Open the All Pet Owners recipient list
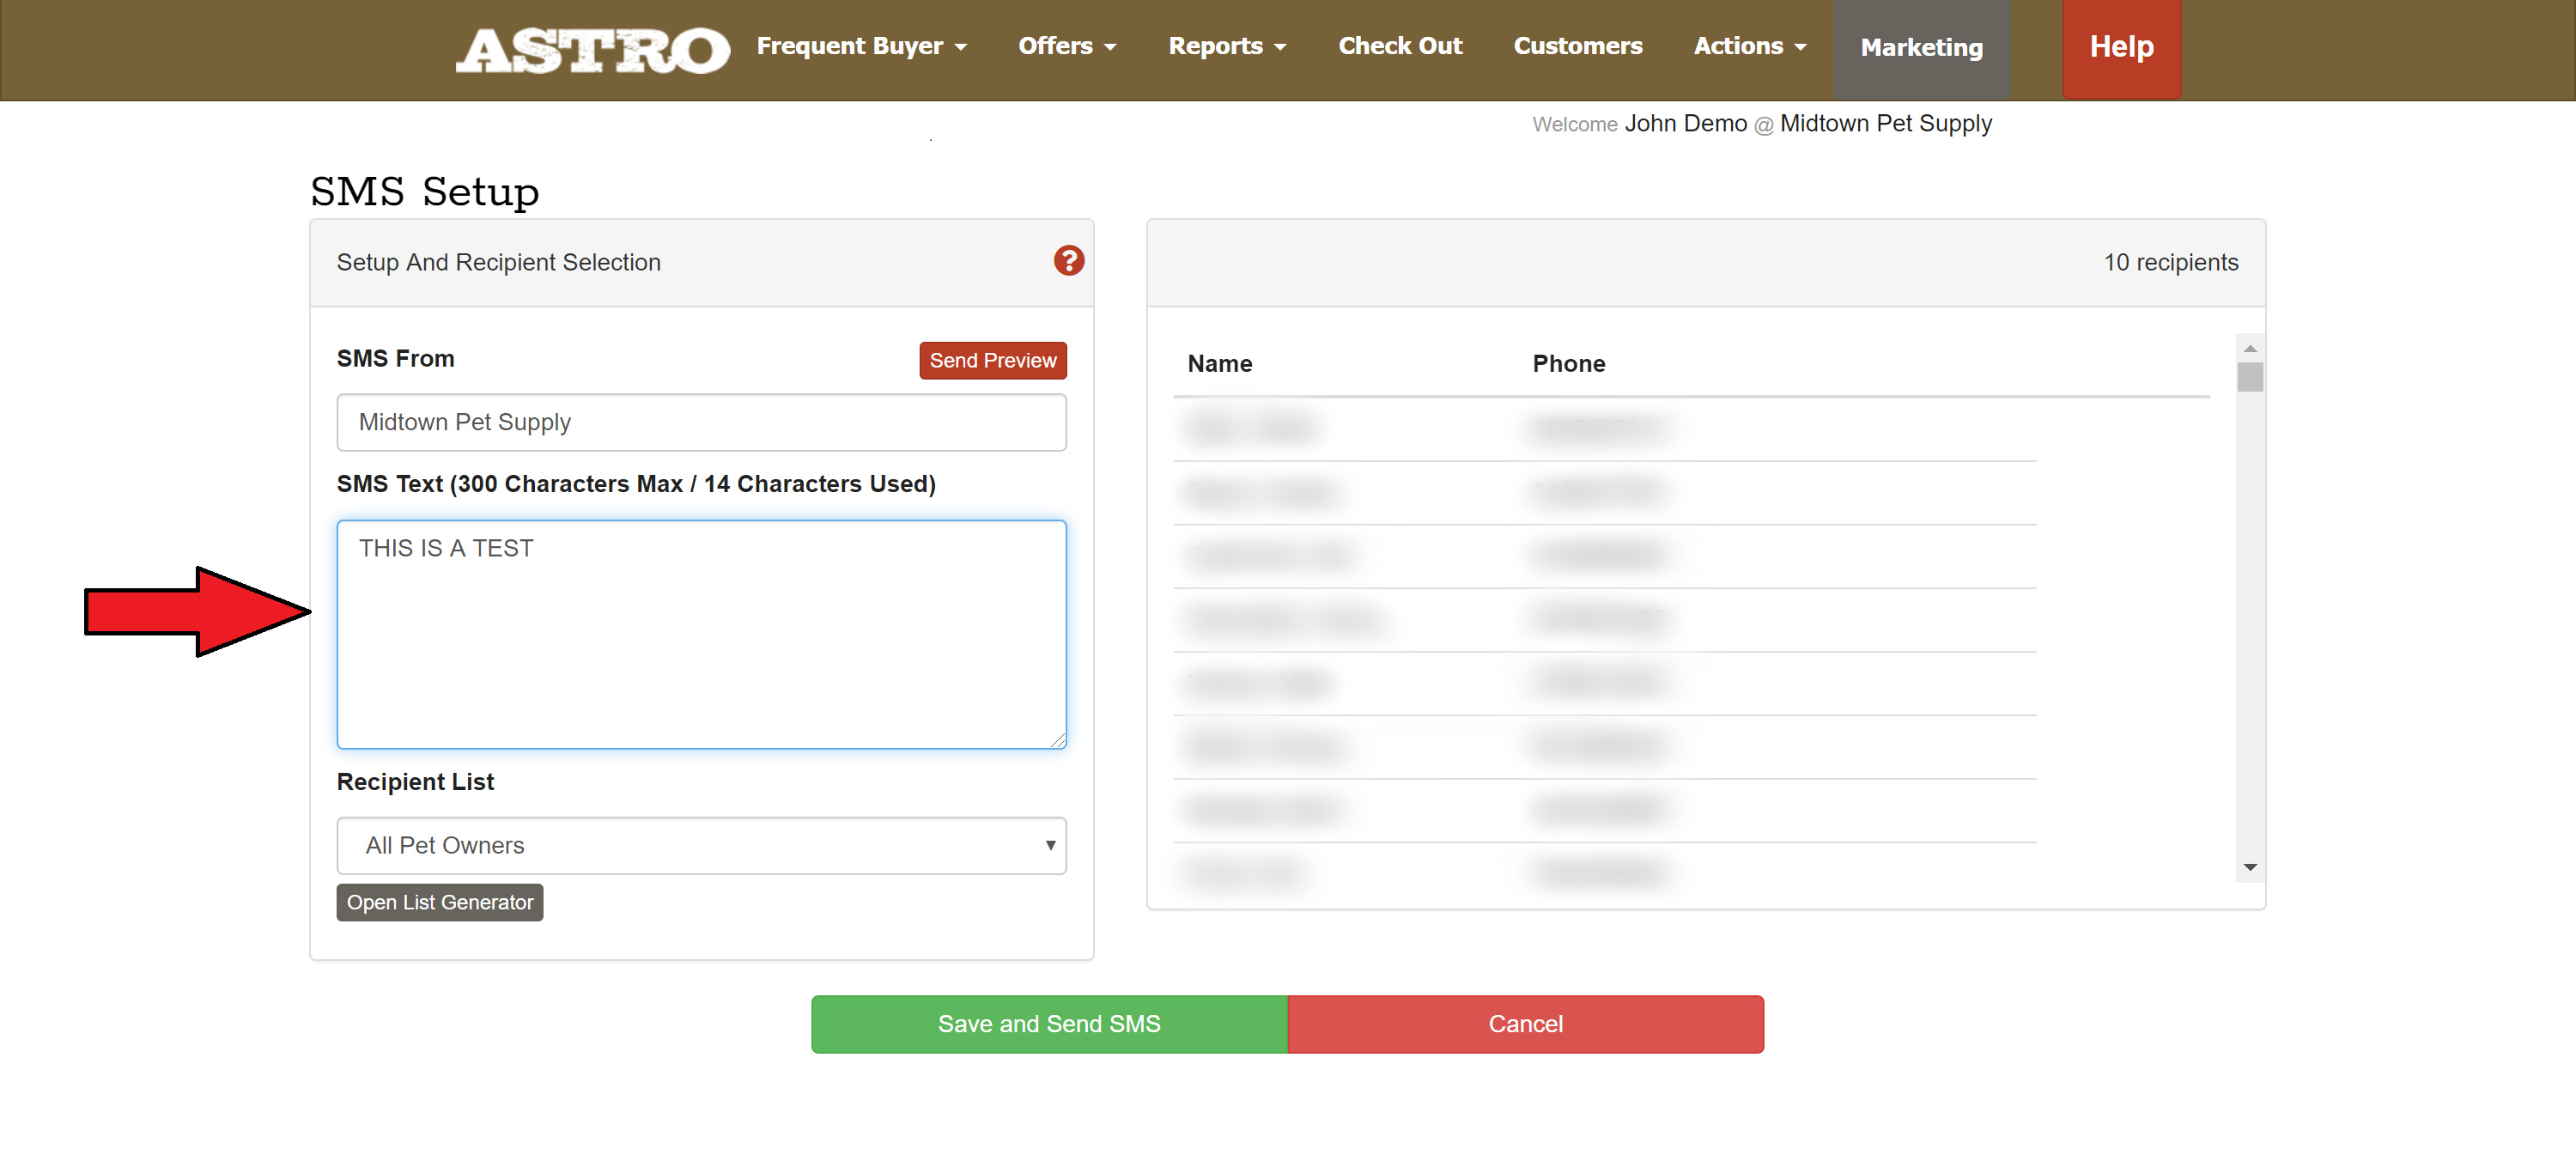The width and height of the screenshot is (2576, 1149). 701,845
